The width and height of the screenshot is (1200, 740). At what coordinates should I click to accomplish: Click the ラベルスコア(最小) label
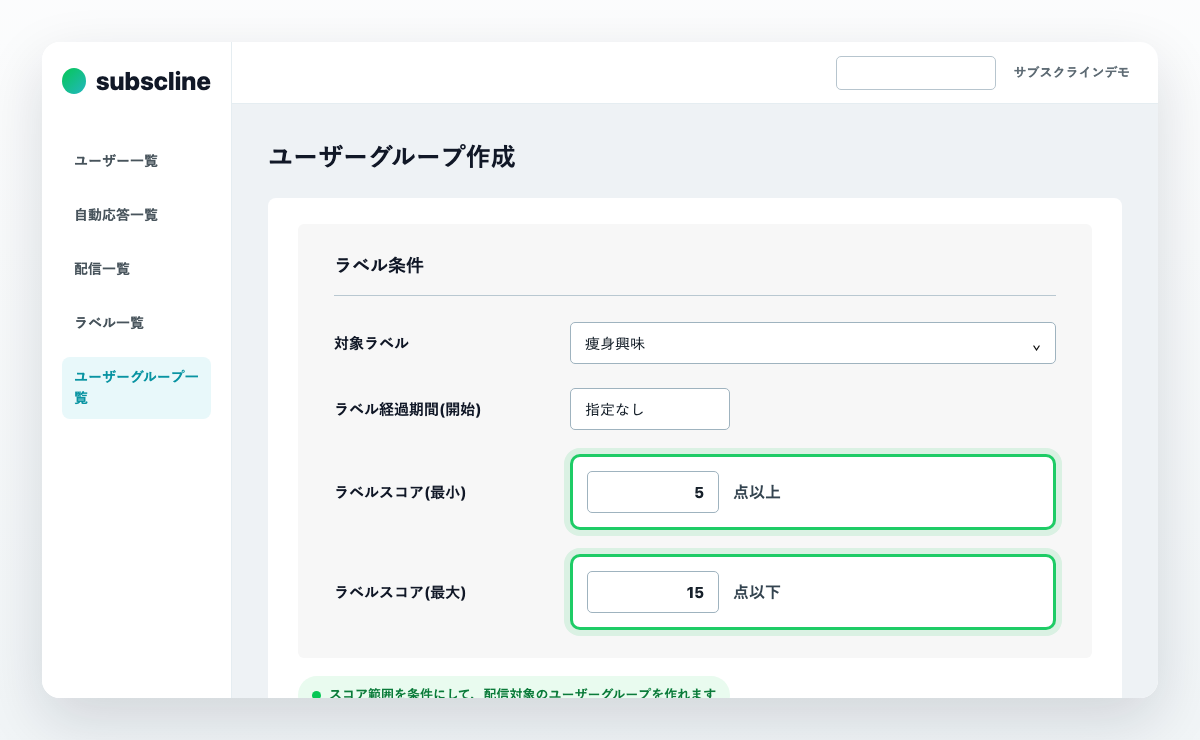pyautogui.click(x=400, y=492)
